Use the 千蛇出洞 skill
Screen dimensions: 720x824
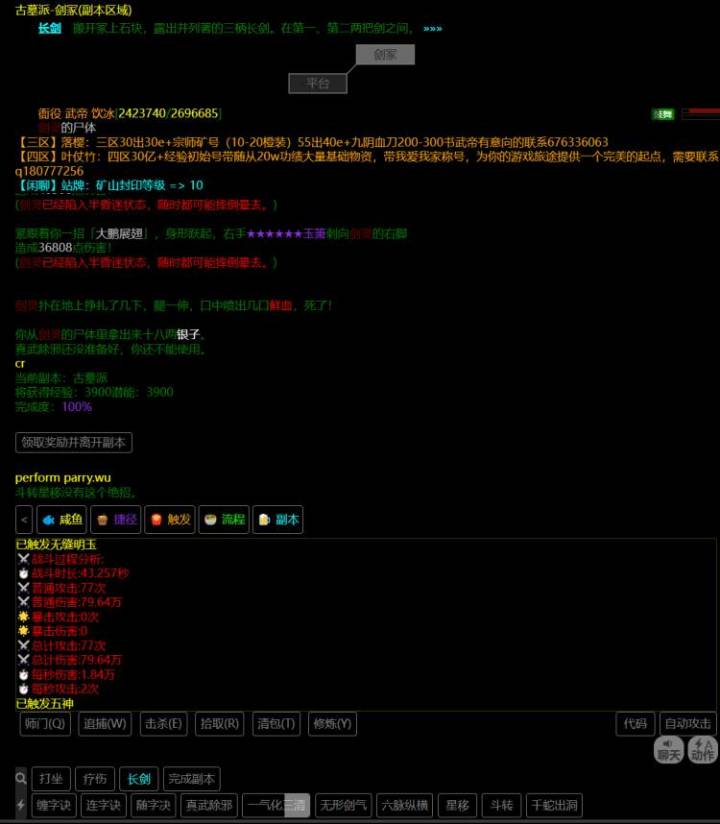(554, 805)
